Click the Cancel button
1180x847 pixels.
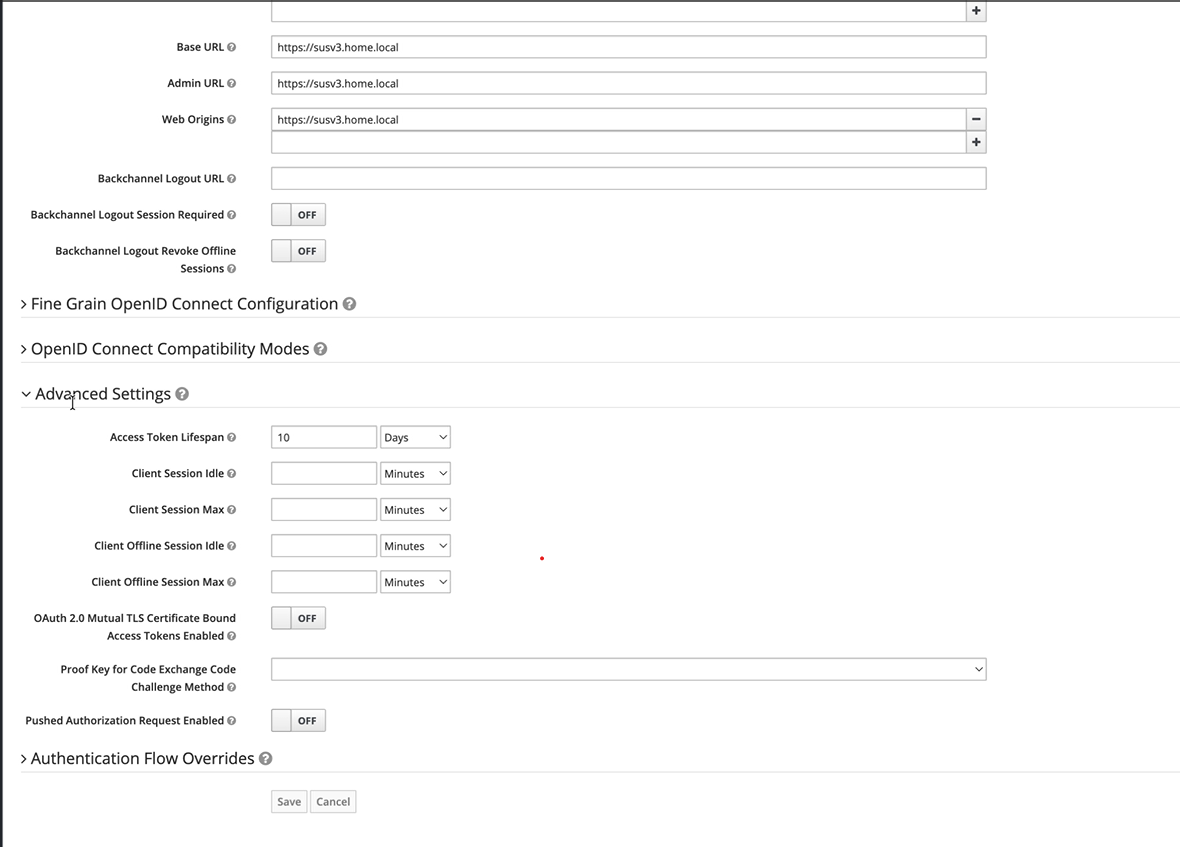coord(333,802)
